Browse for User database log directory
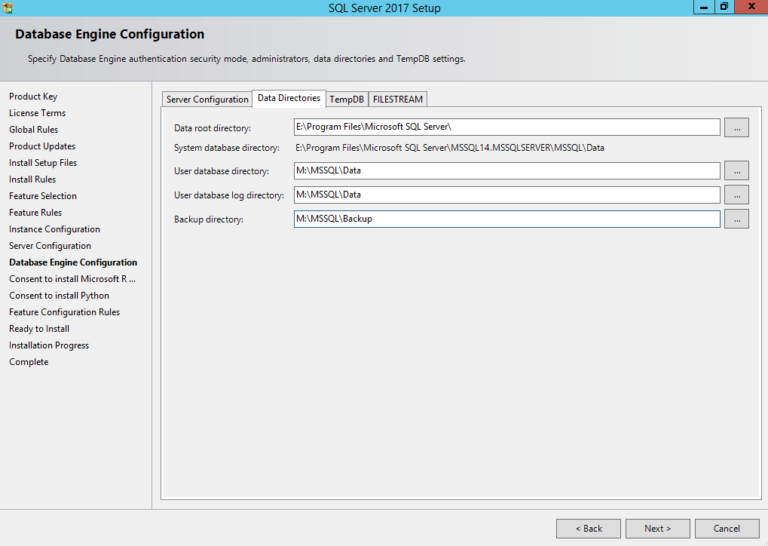 [x=737, y=195]
